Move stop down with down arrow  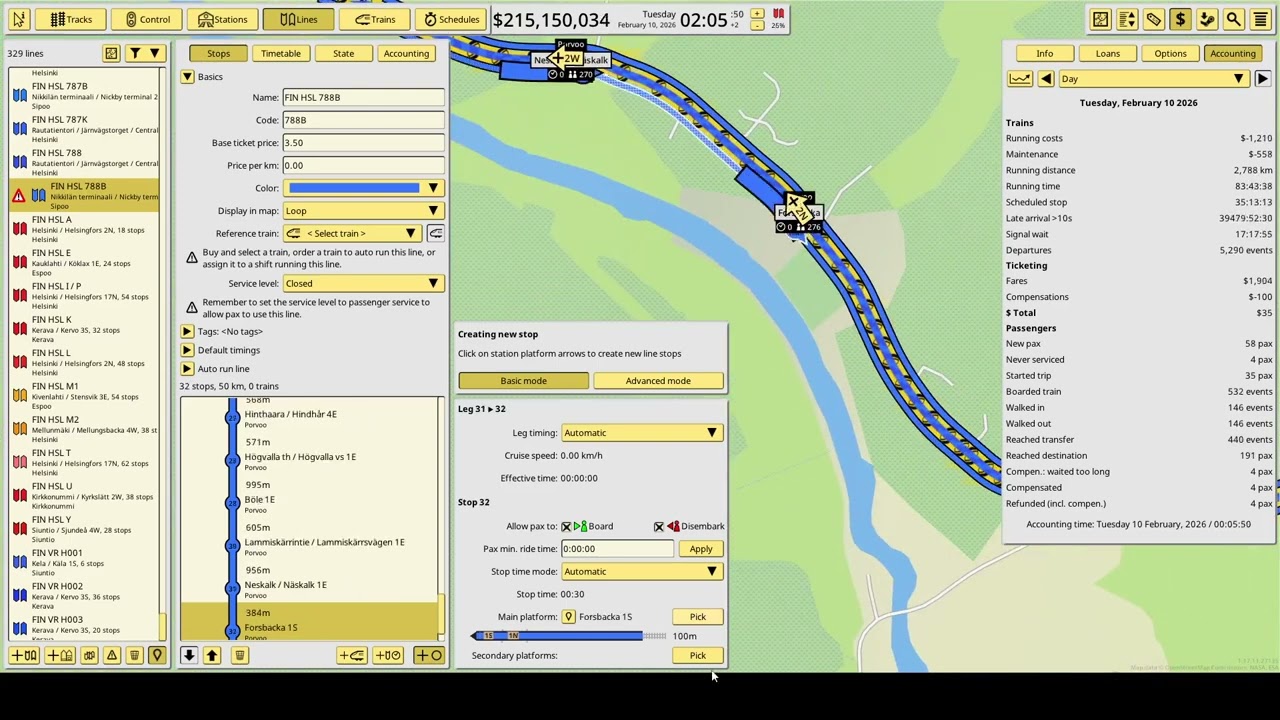(x=189, y=655)
